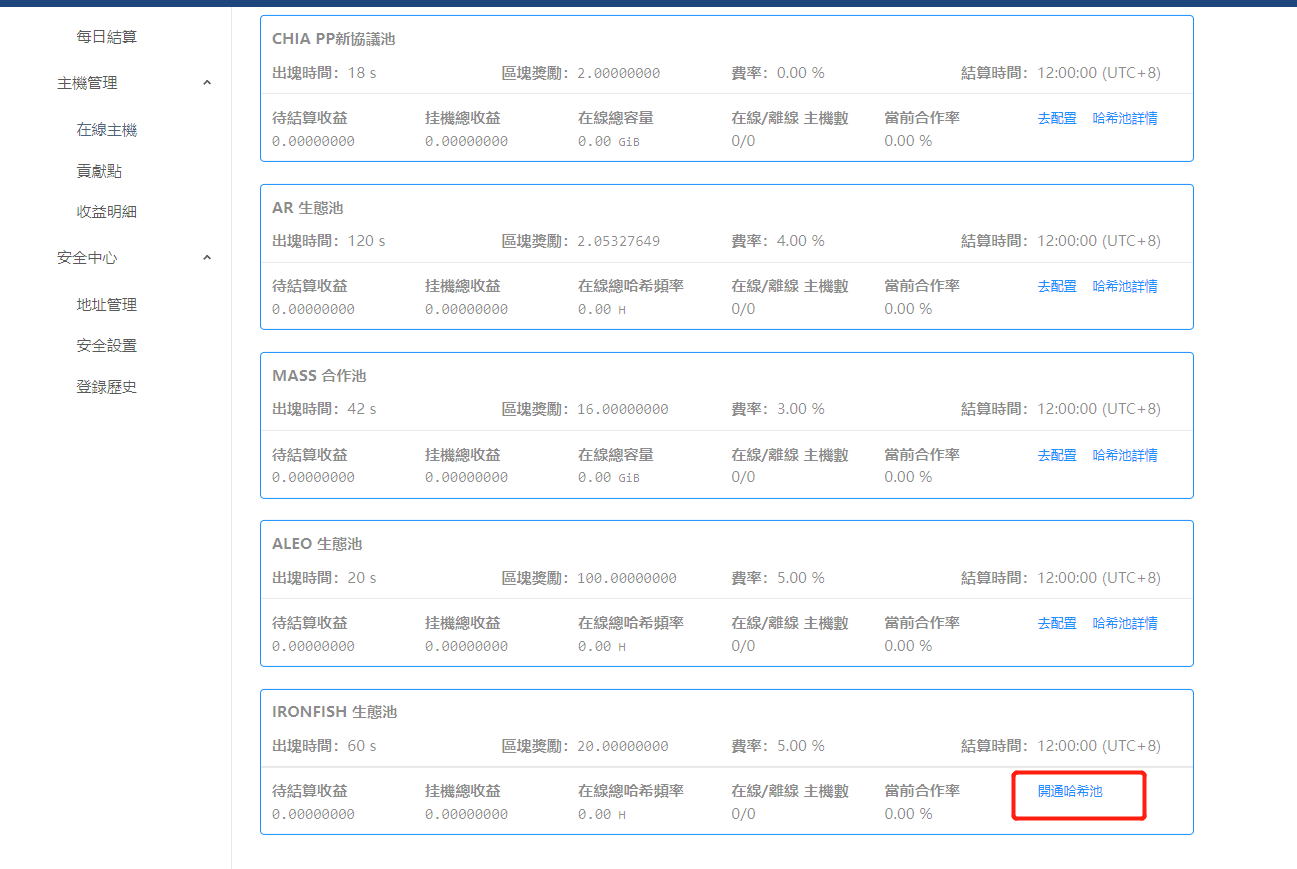This screenshot has height=869, width=1297.
Task: Collapse the 主機管理 sidebar section chevron
Action: (207, 83)
